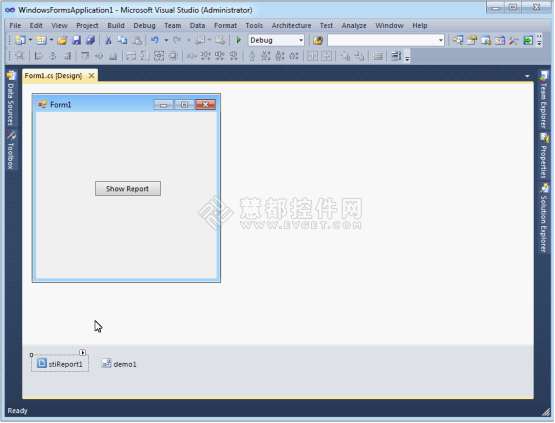The width and height of the screenshot is (555, 423).
Task: Select the stiReport1 component in tray
Action: (60, 364)
